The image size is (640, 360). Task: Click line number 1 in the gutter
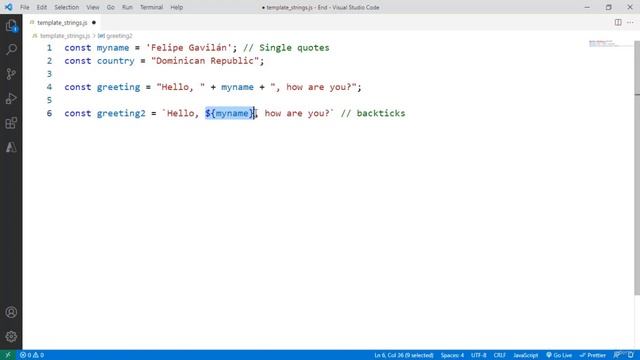(x=49, y=48)
